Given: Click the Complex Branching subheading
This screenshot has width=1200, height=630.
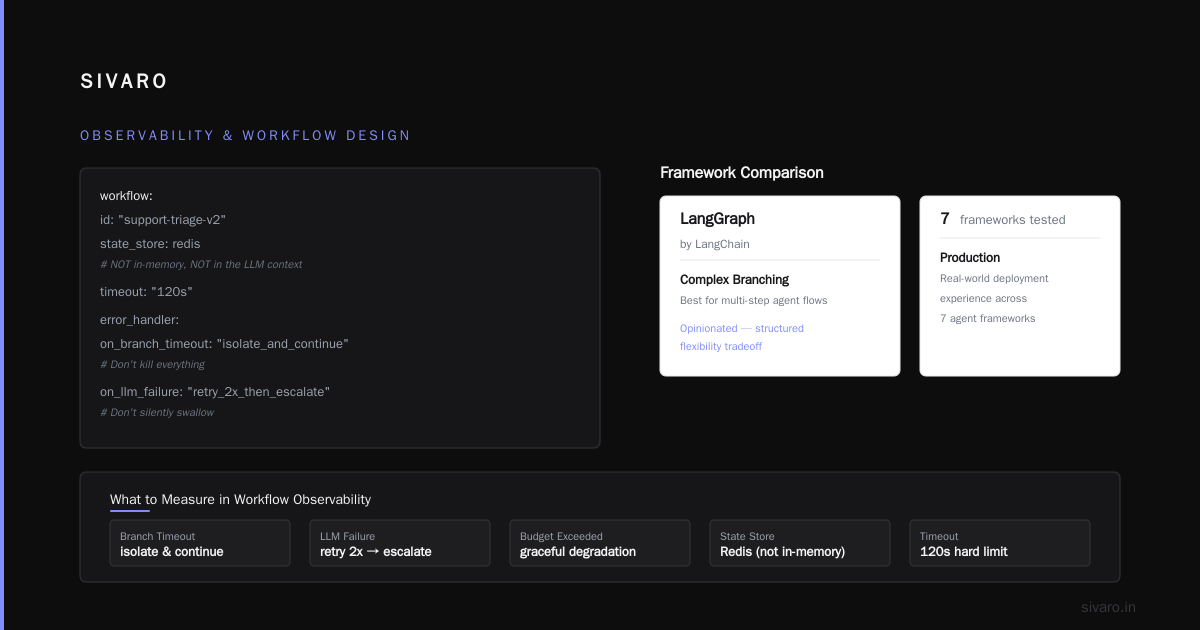Looking at the screenshot, I should point(734,280).
